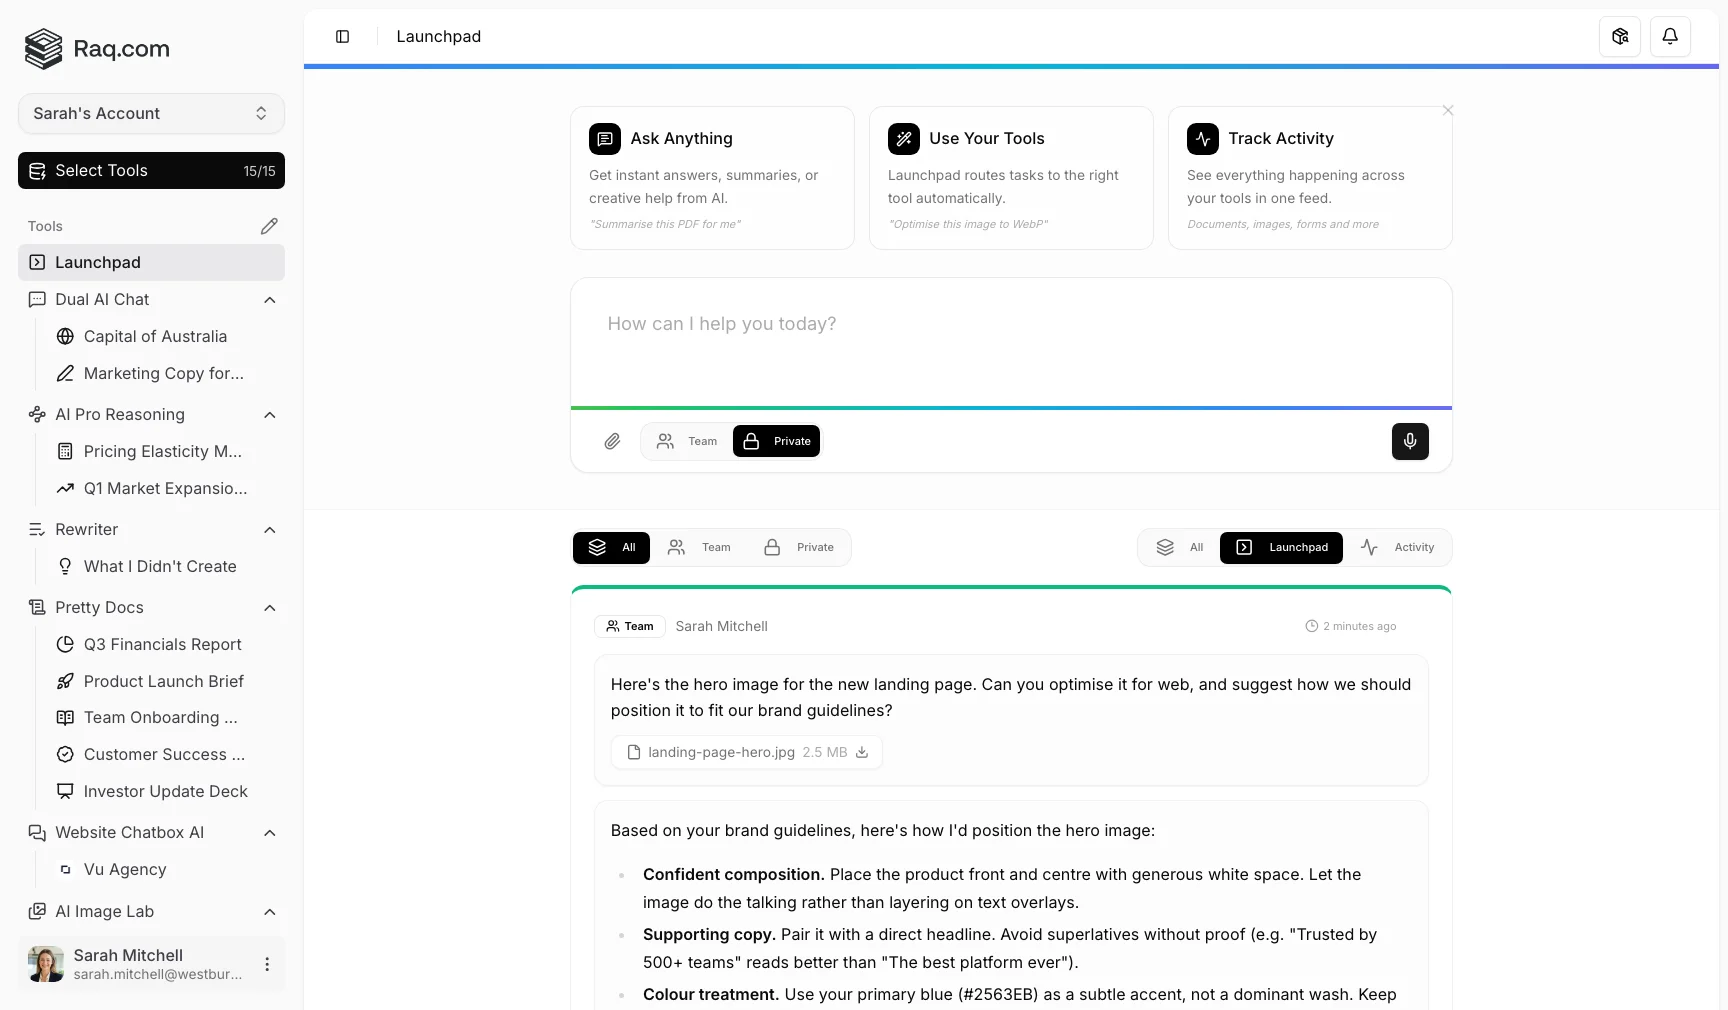Screen dimensions: 1728x1010
Task: Click the Select Tools button
Action: click(151, 171)
